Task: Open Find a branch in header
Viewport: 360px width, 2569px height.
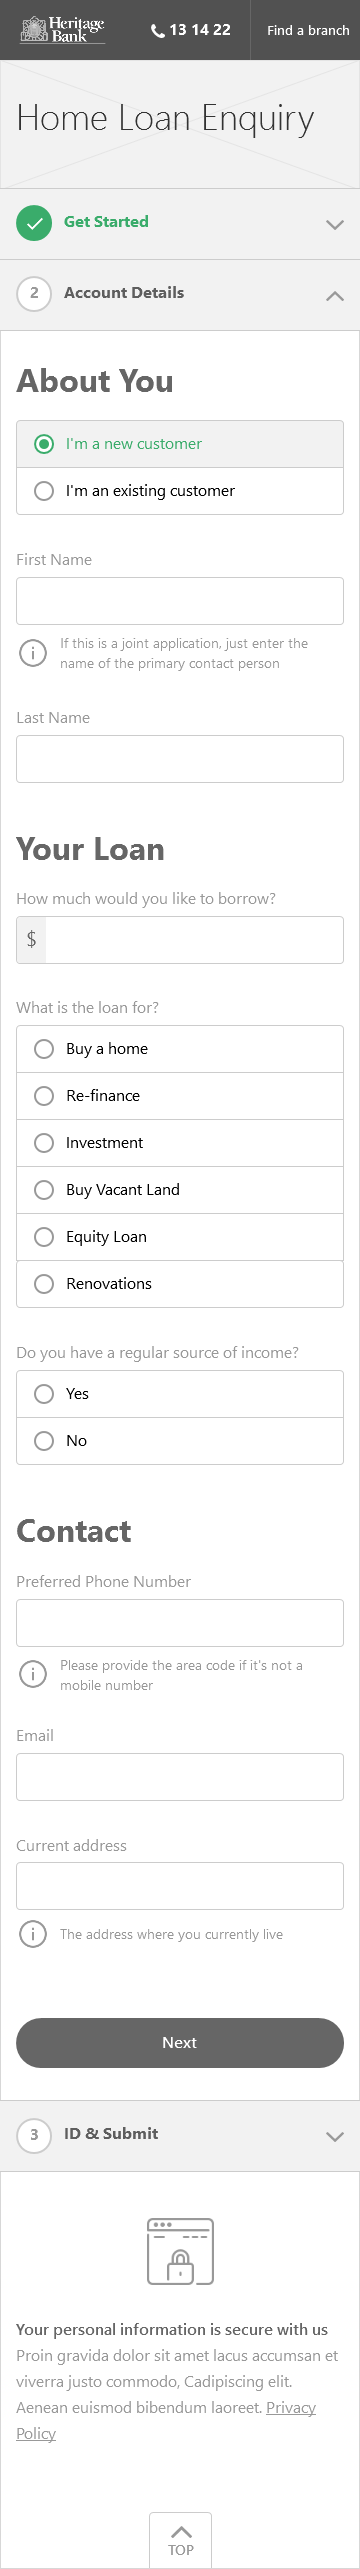Action: pos(308,30)
